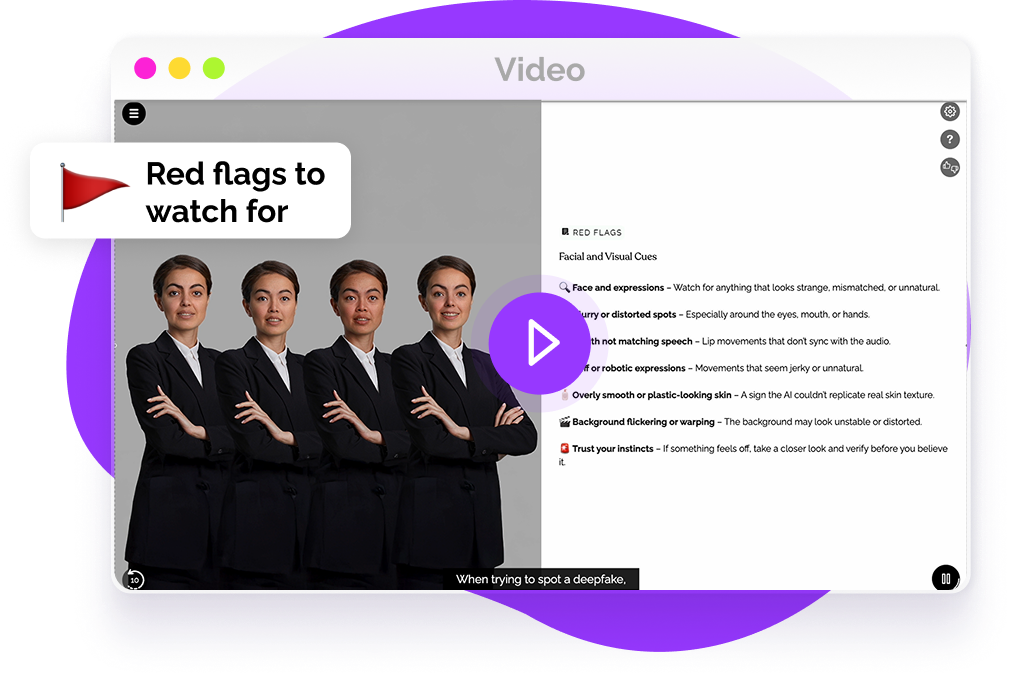
Task: Open the settings gear icon
Action: (950, 112)
